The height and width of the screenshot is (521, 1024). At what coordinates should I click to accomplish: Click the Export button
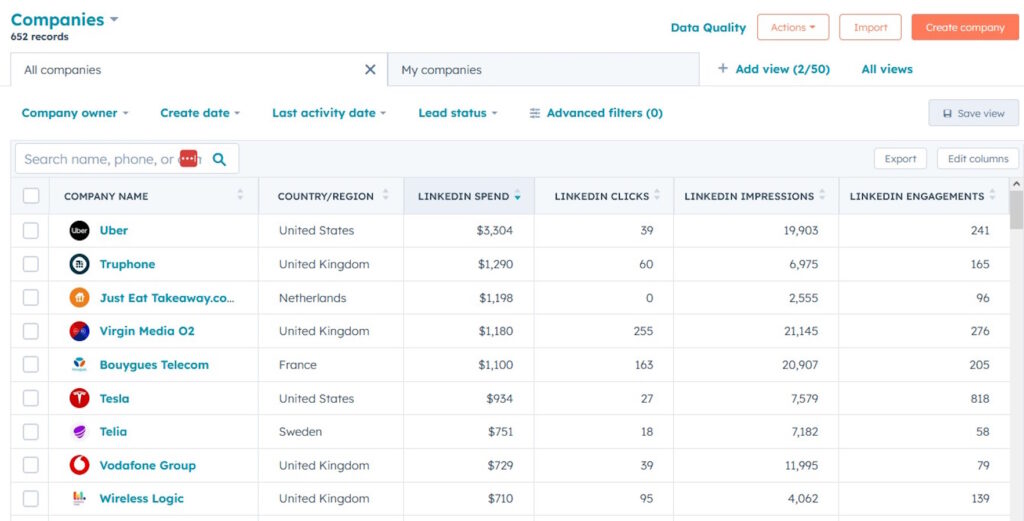tap(900, 159)
